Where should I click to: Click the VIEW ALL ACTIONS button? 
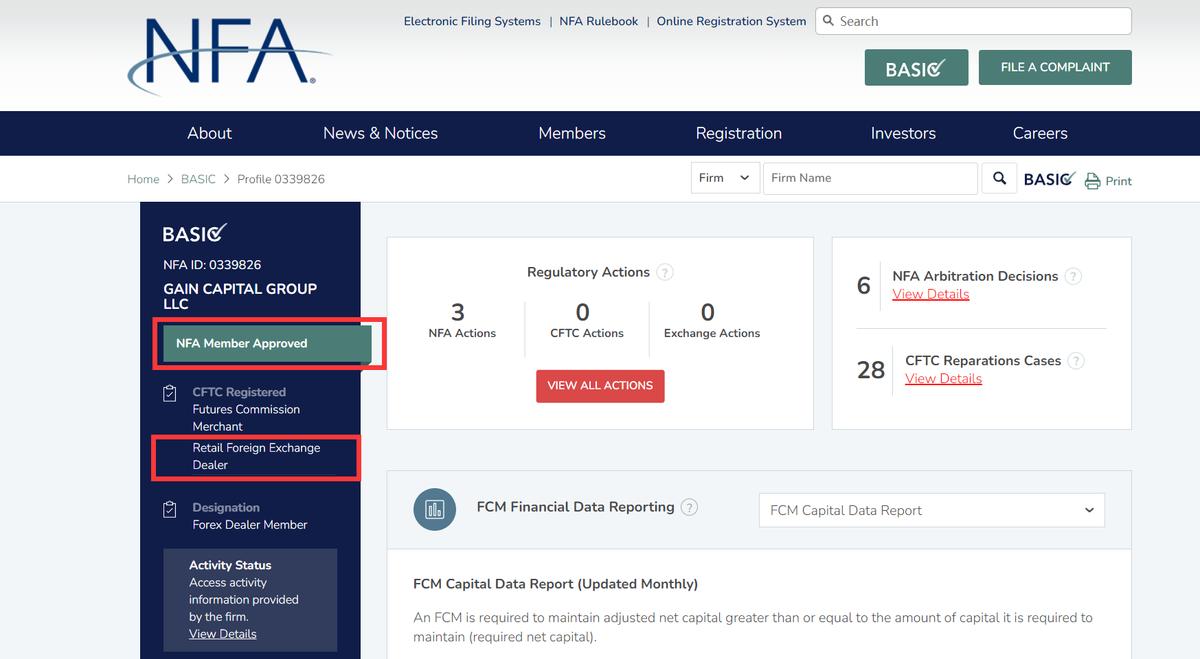pyautogui.click(x=600, y=386)
